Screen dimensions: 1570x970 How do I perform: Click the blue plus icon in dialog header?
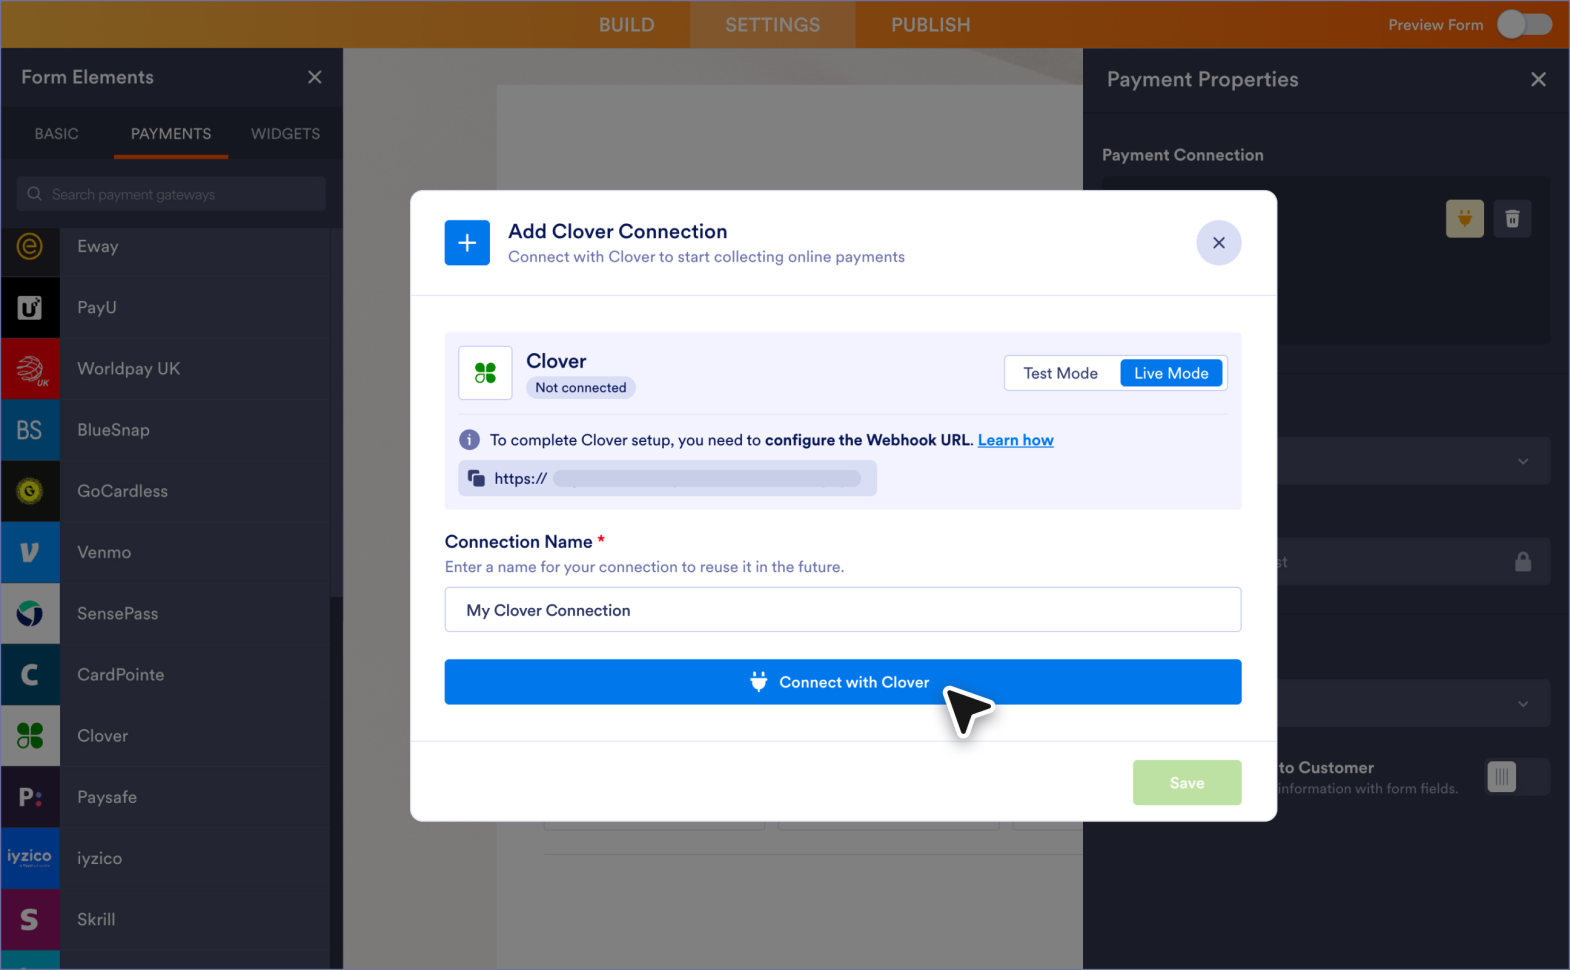[467, 243]
